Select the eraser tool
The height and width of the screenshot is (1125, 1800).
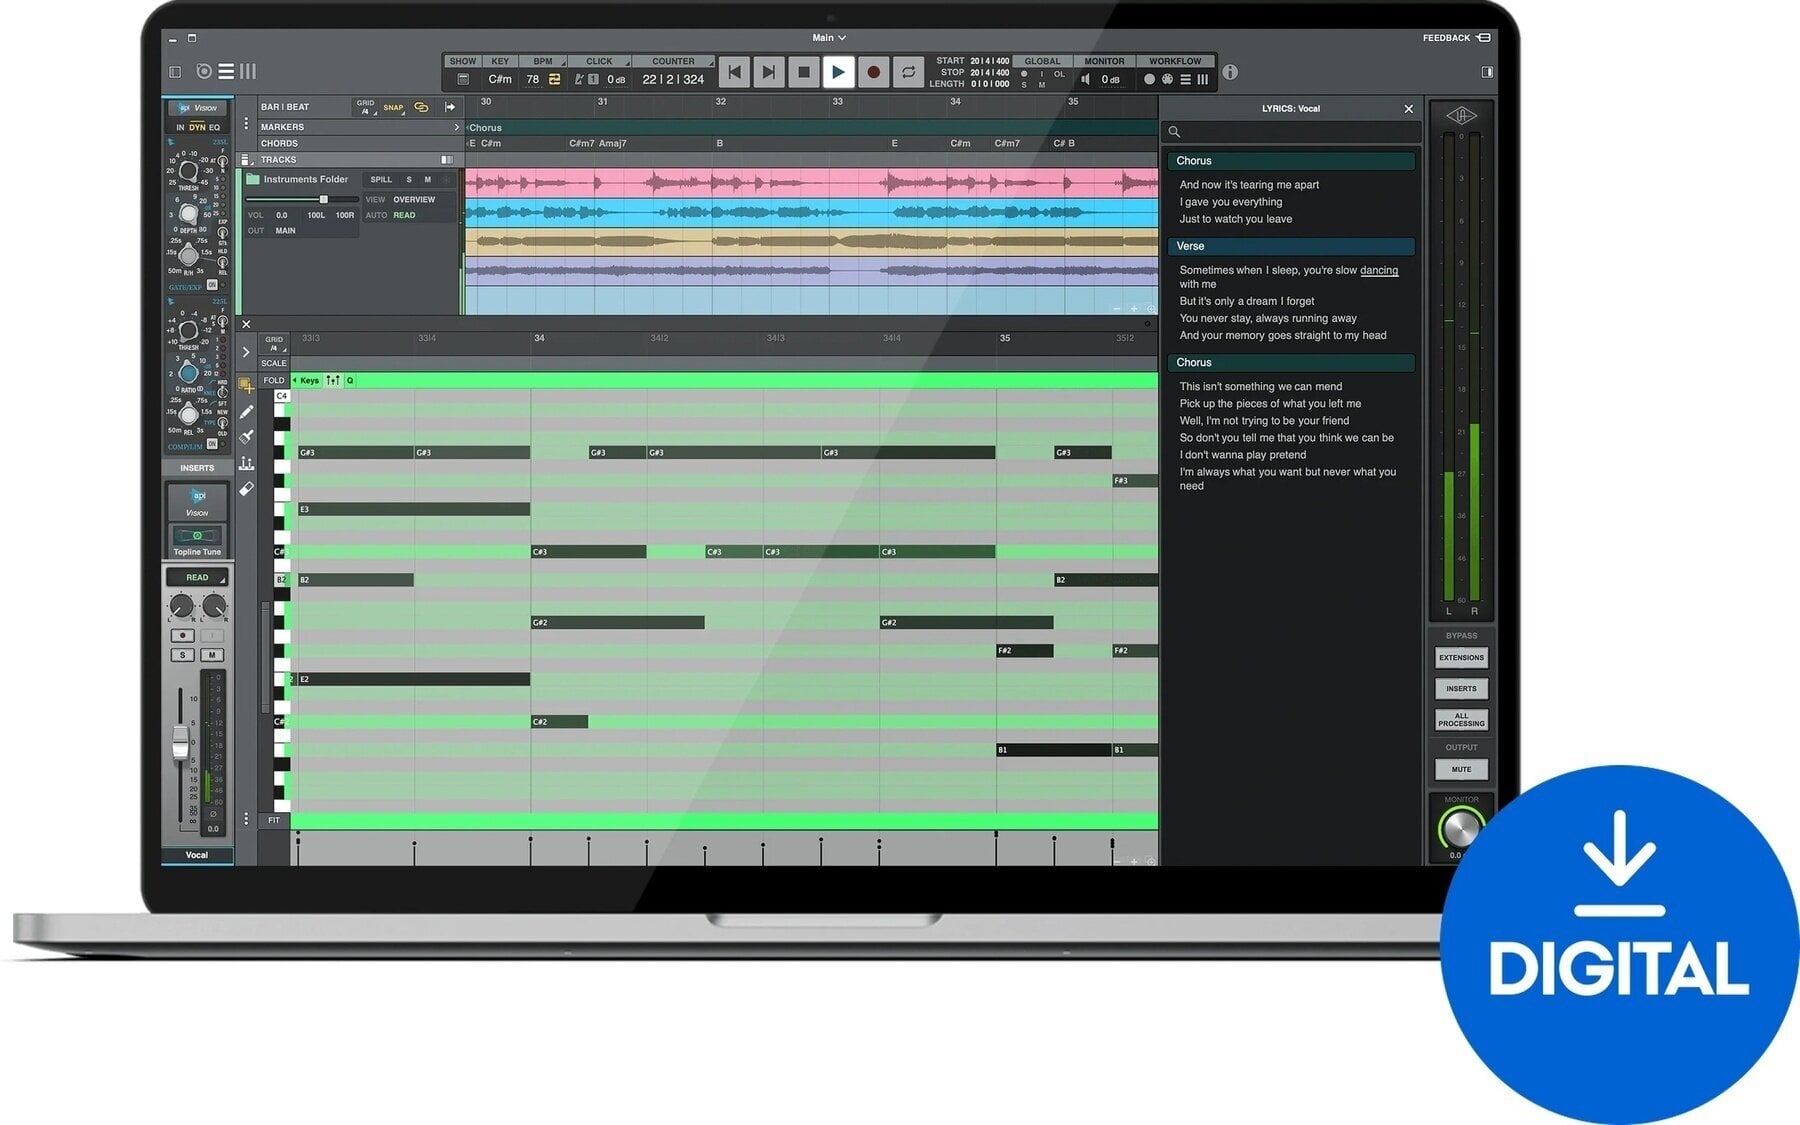pyautogui.click(x=246, y=489)
